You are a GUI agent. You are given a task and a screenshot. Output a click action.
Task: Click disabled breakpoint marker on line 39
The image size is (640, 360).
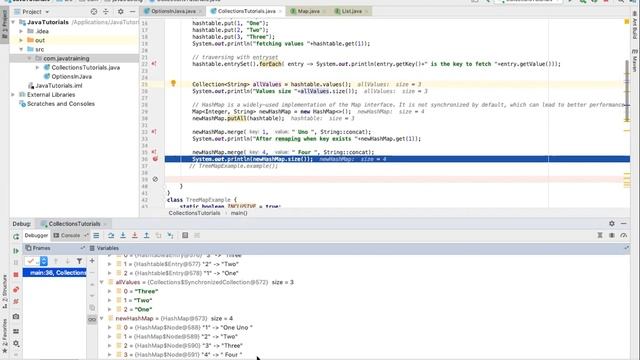(x=155, y=179)
